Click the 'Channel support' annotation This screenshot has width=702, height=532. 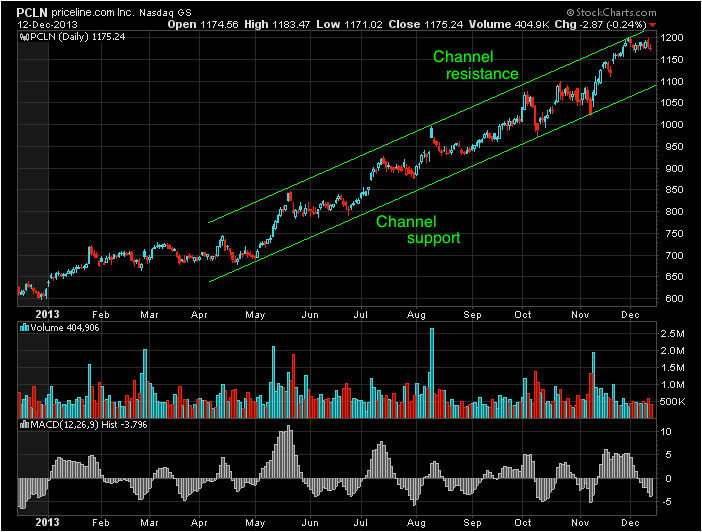click(418, 229)
